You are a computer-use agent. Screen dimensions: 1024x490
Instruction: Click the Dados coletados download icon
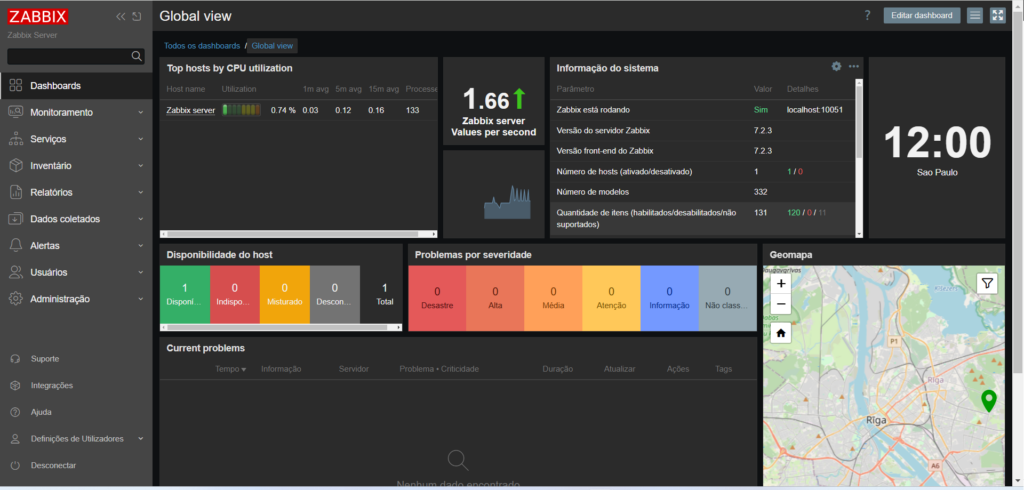click(x=16, y=219)
